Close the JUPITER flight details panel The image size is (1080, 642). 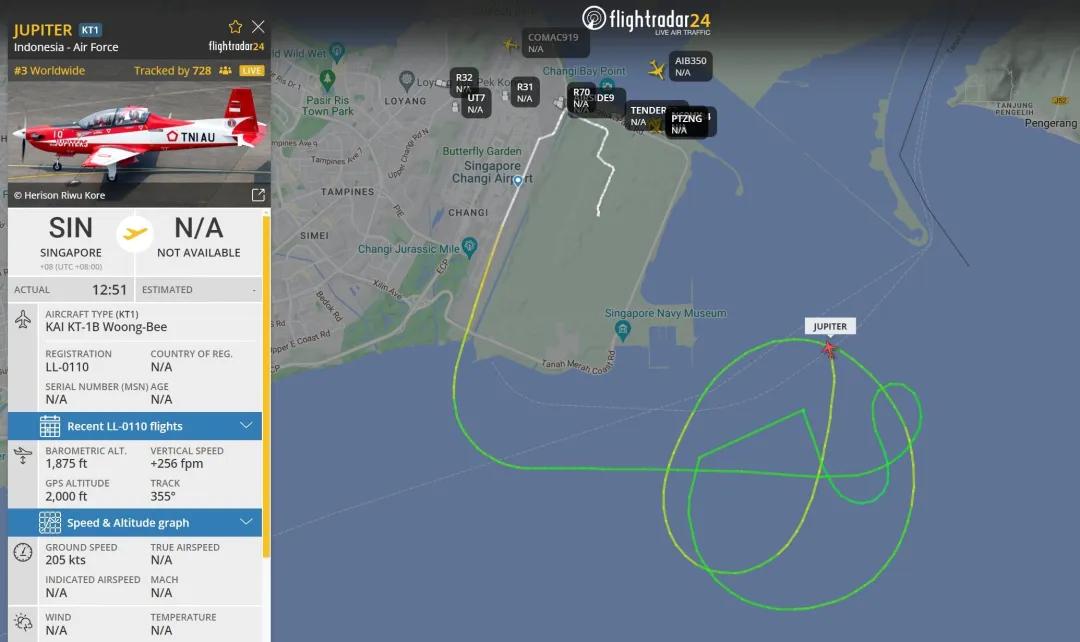pos(258,27)
